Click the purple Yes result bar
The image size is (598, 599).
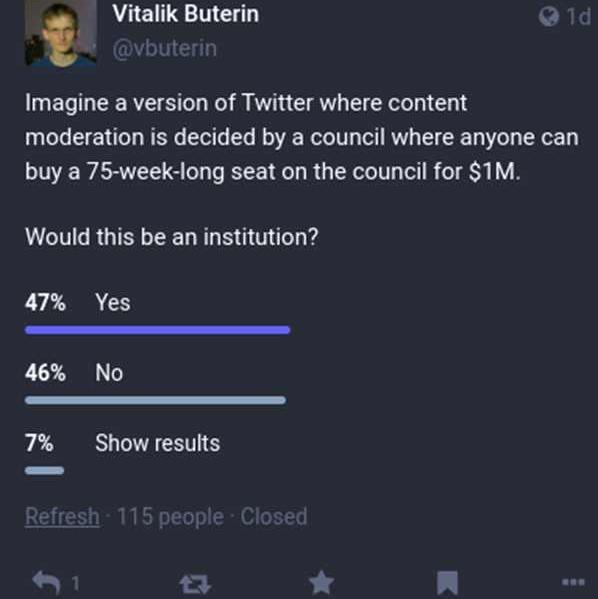point(157,330)
